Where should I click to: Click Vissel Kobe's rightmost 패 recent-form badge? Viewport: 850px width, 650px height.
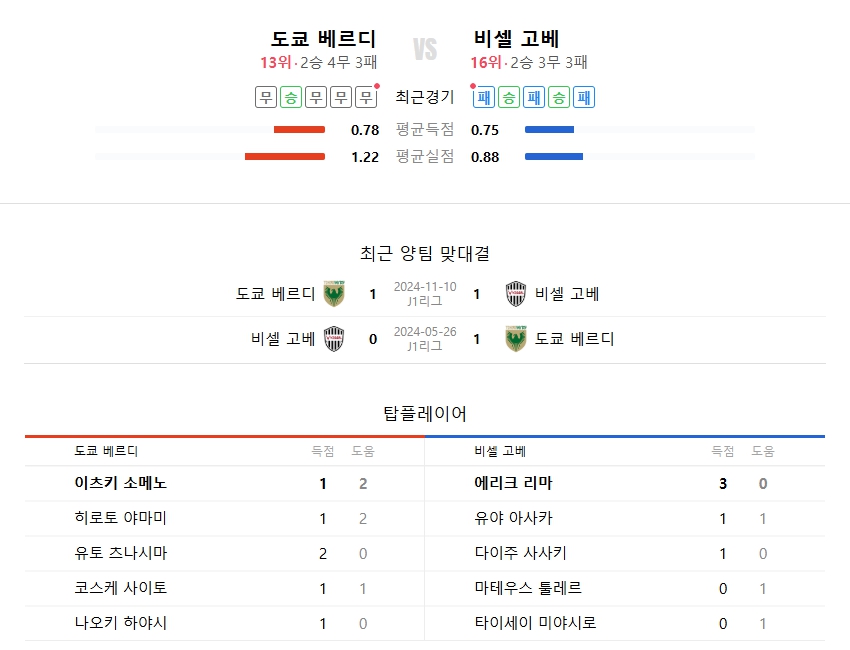point(585,97)
